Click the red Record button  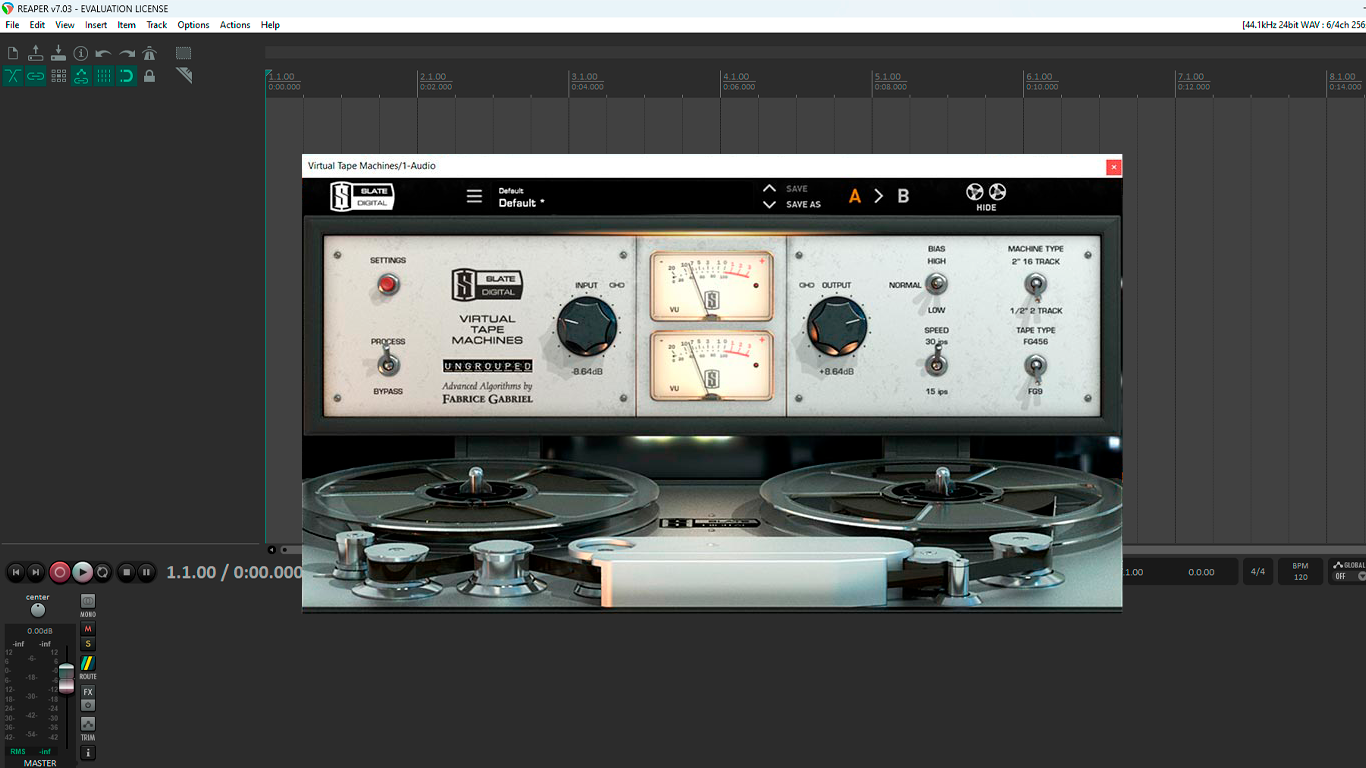[x=60, y=572]
